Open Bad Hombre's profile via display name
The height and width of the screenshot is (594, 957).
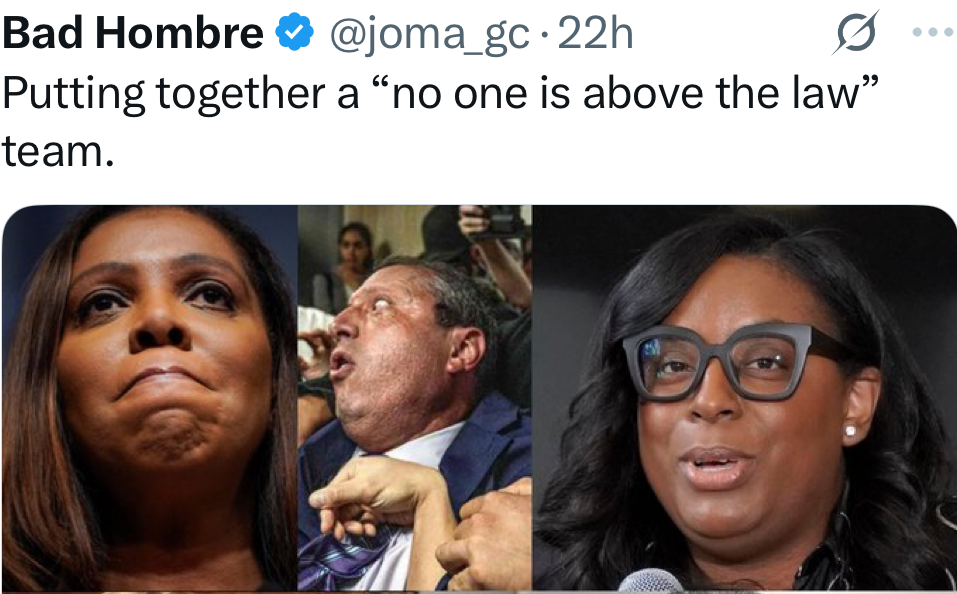pyautogui.click(x=133, y=32)
